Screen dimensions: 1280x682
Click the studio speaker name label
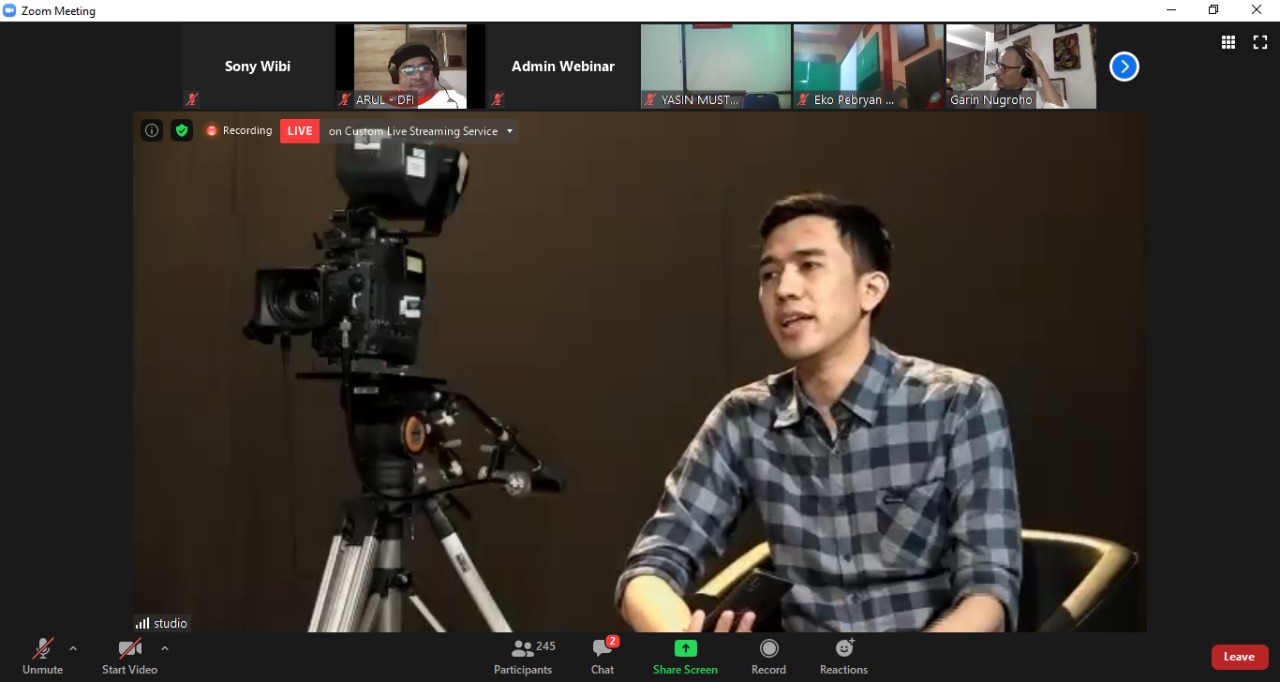[162, 623]
